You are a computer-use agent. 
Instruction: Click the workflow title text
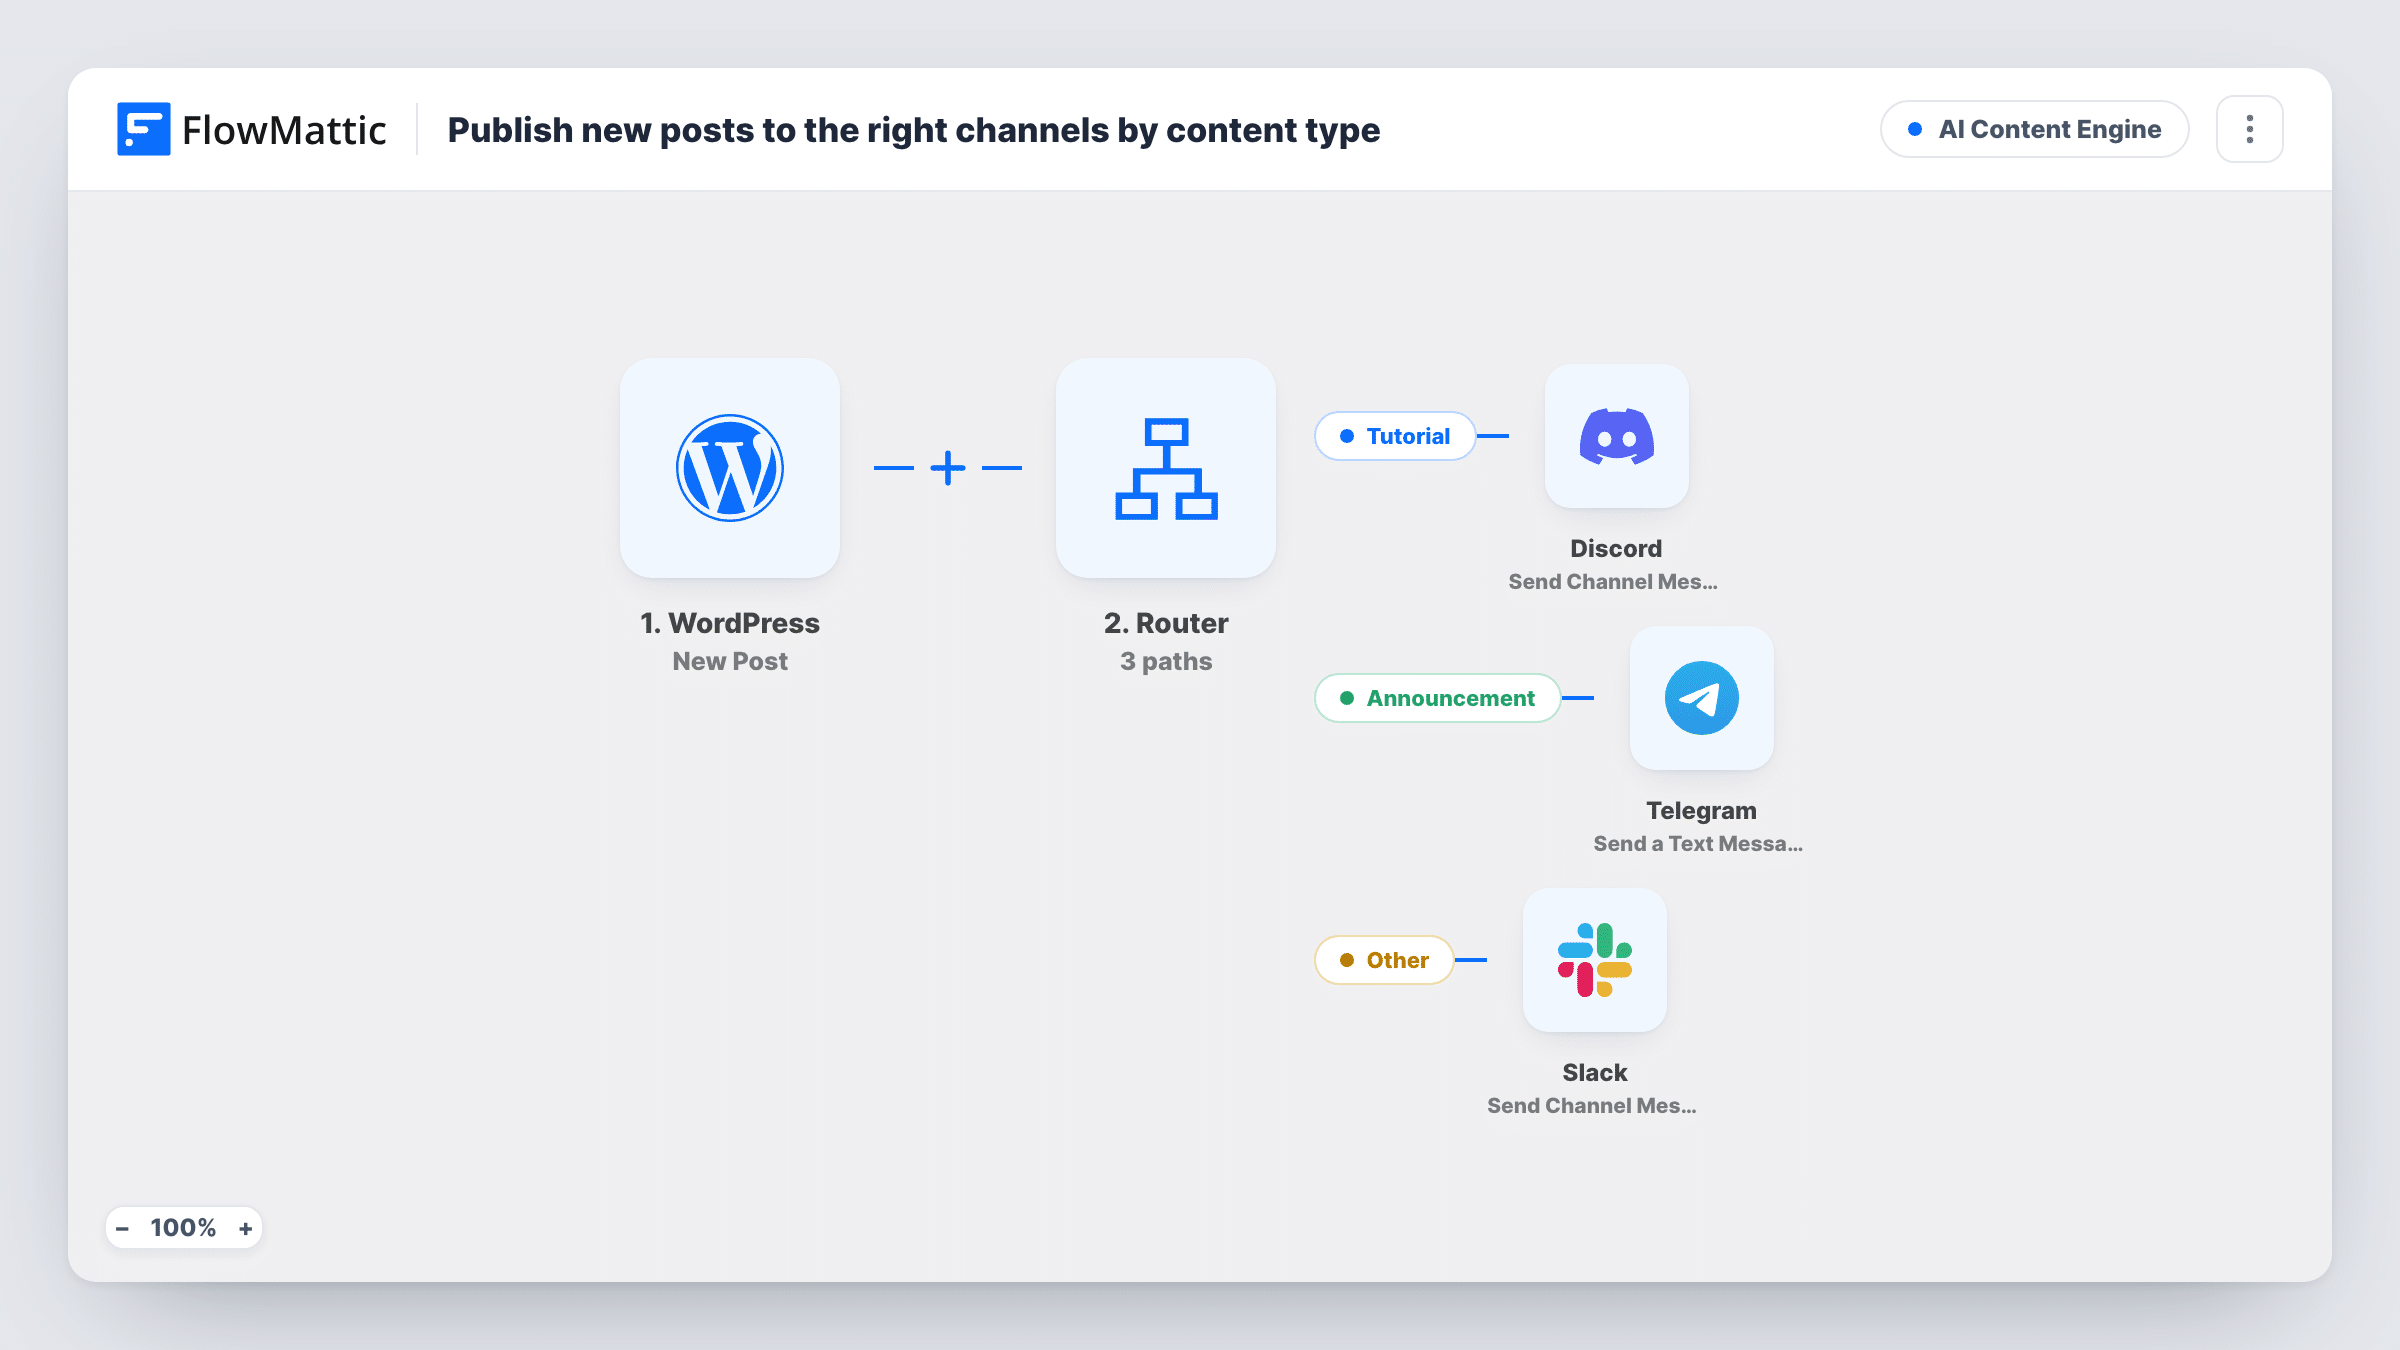[x=914, y=130]
